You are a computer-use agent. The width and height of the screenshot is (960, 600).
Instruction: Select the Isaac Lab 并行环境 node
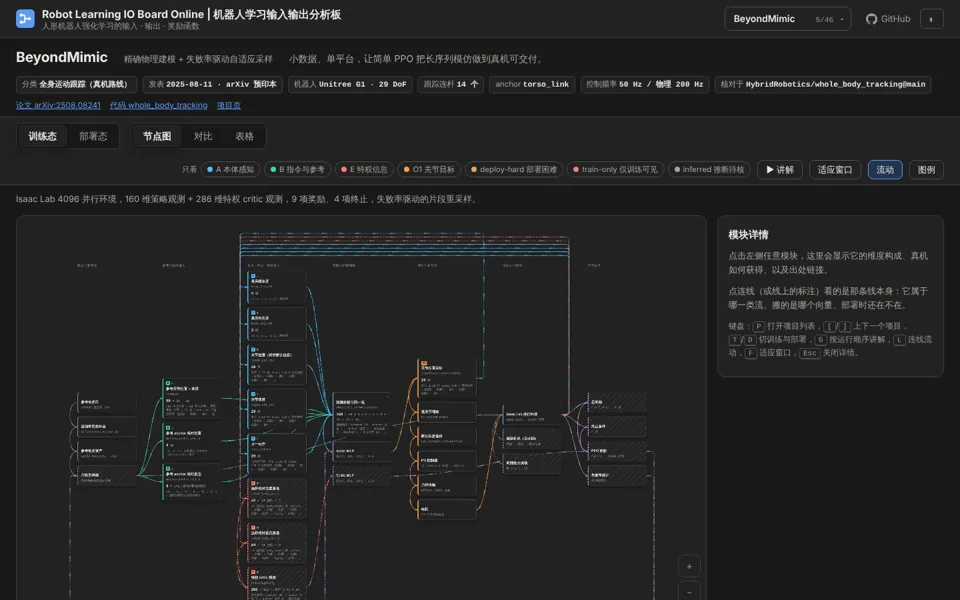point(532,415)
